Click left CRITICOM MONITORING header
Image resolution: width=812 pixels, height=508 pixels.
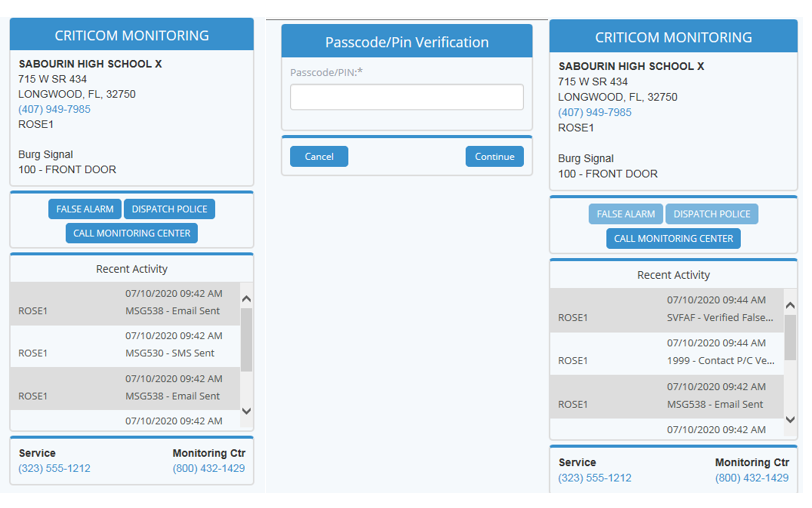(132, 35)
